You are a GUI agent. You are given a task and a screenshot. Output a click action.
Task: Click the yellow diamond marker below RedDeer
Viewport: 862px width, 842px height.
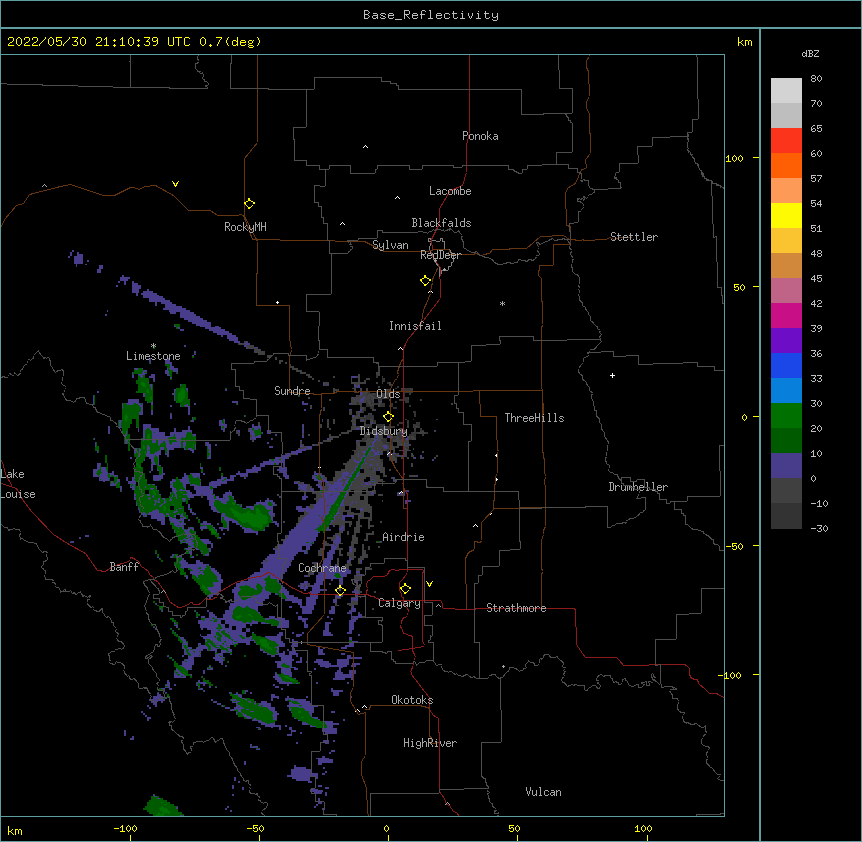[x=425, y=281]
